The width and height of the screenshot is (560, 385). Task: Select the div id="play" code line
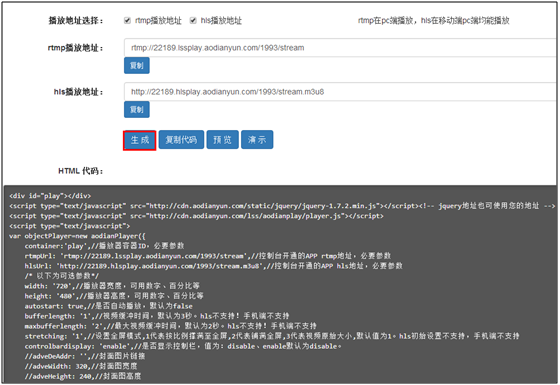pyautogui.click(x=50, y=196)
